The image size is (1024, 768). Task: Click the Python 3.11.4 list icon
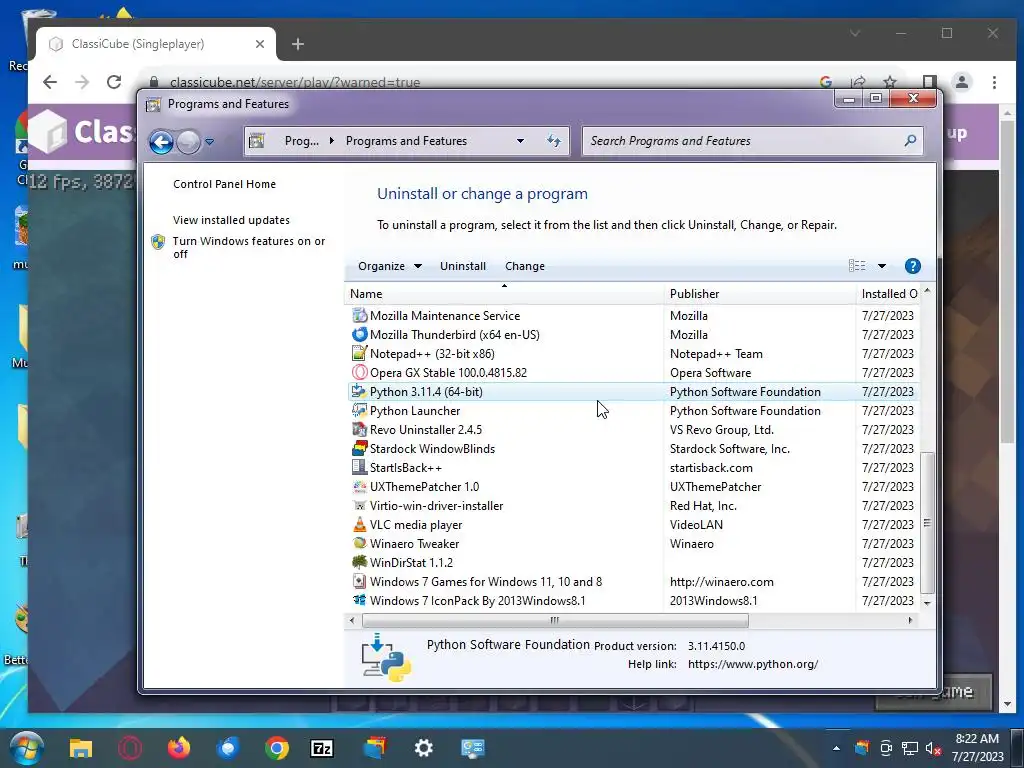(359, 391)
